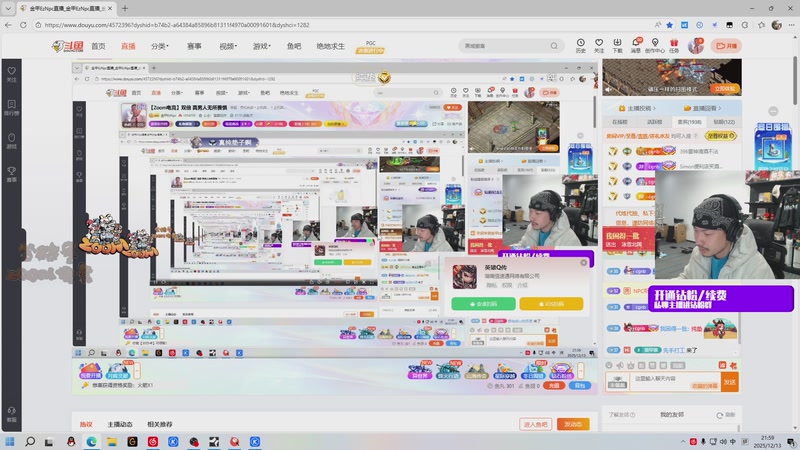
Task: Click the 我要开播 activity icon
Action: pos(90,371)
